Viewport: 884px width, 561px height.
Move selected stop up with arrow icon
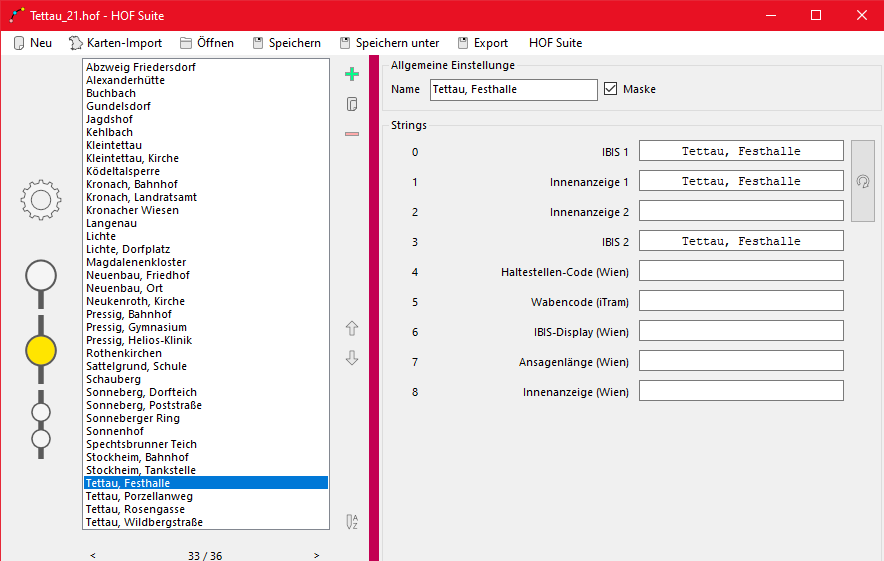pos(351,328)
